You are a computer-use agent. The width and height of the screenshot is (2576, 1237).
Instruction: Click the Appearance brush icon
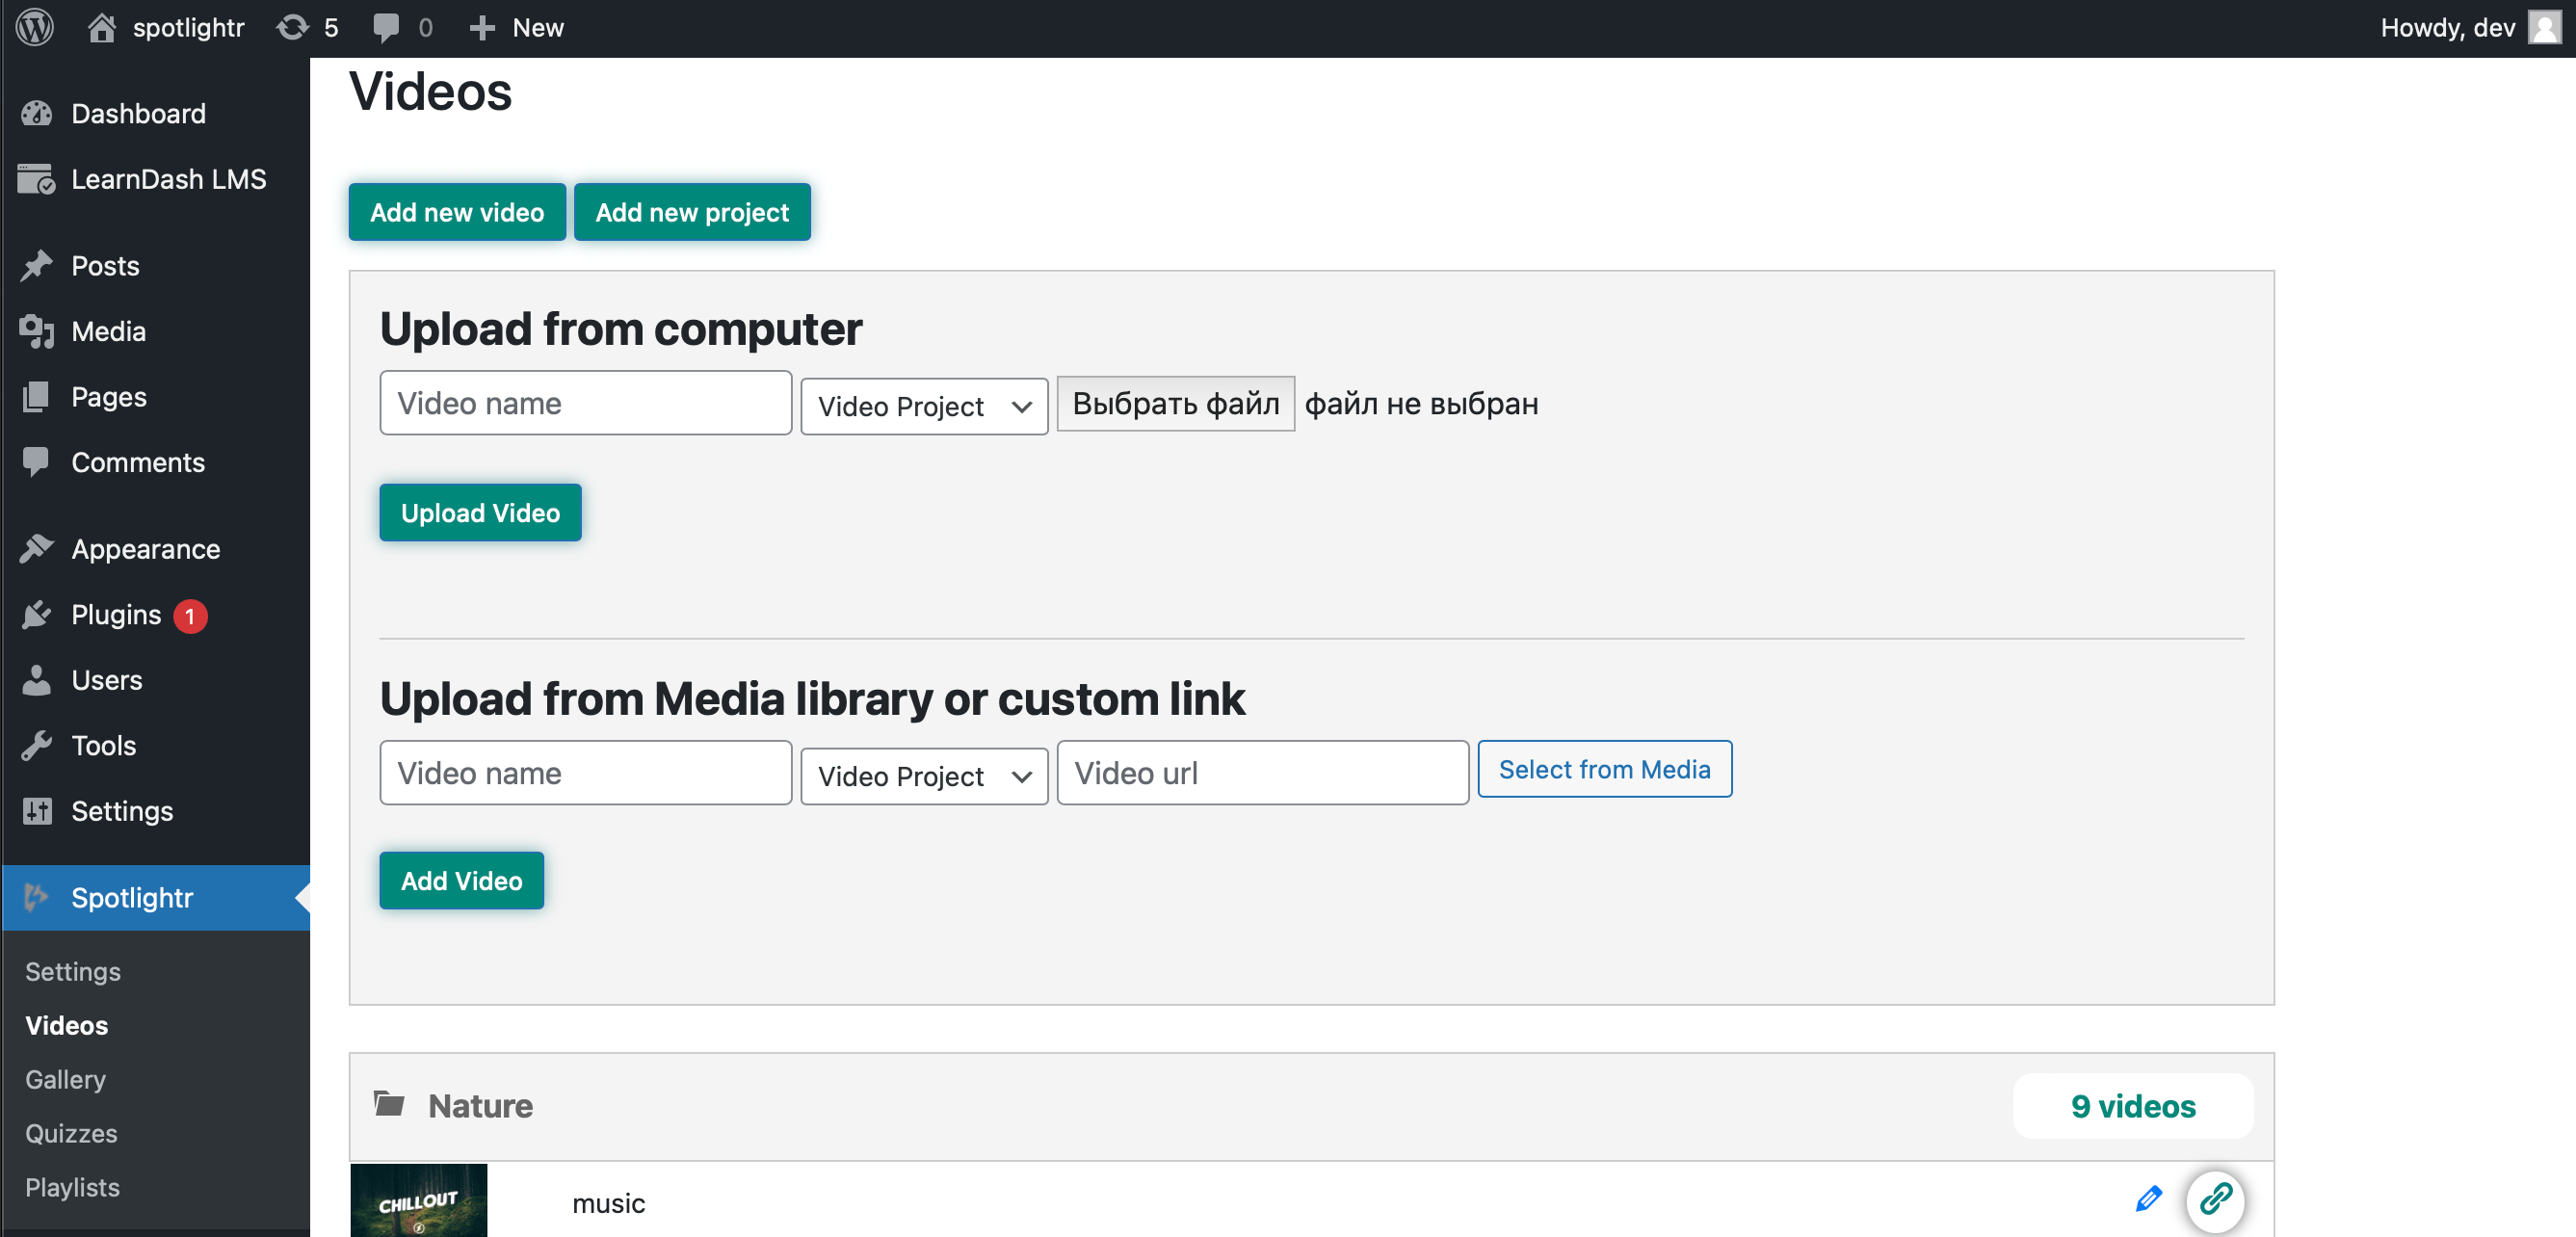pyautogui.click(x=37, y=548)
